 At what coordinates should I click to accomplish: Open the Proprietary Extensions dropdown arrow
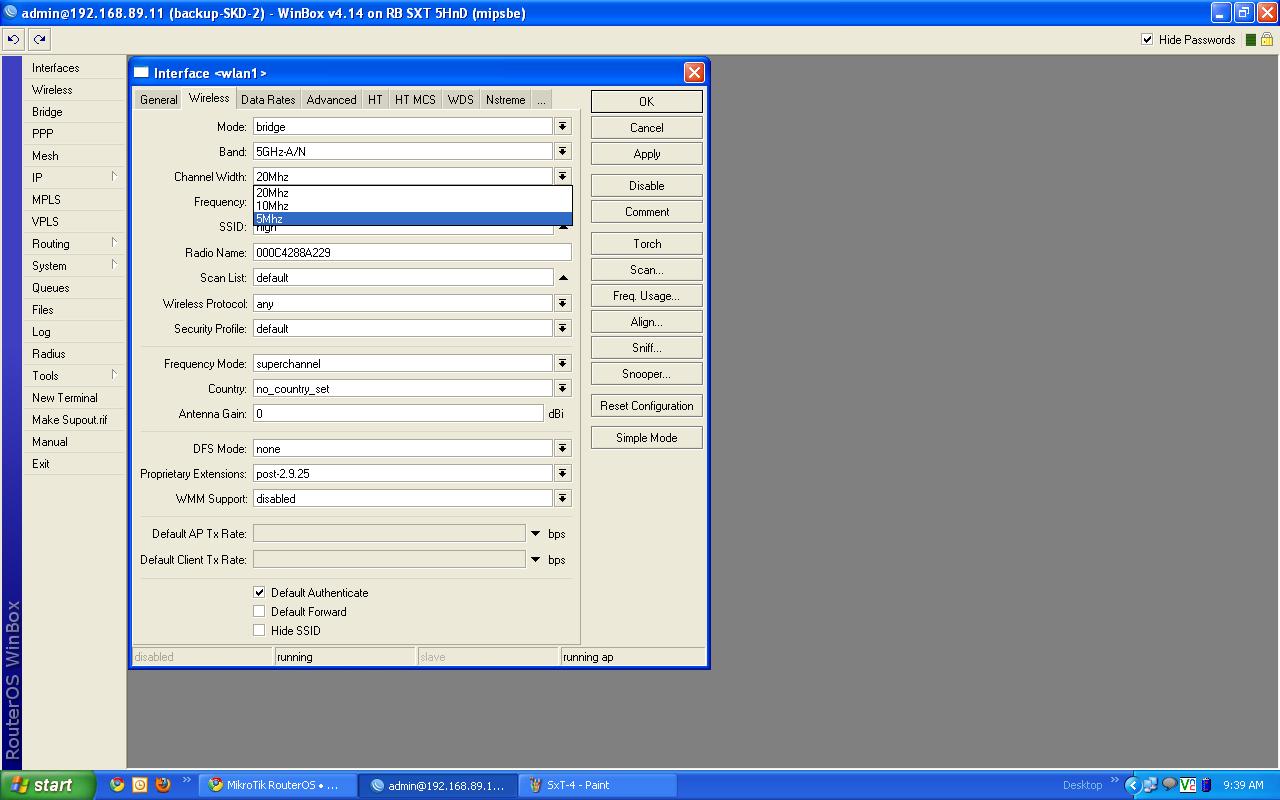(x=563, y=473)
